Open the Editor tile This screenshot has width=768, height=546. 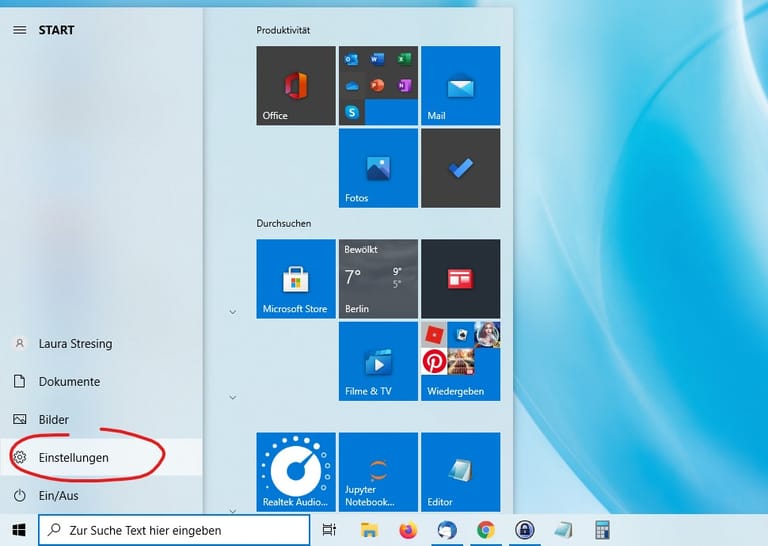(460, 472)
